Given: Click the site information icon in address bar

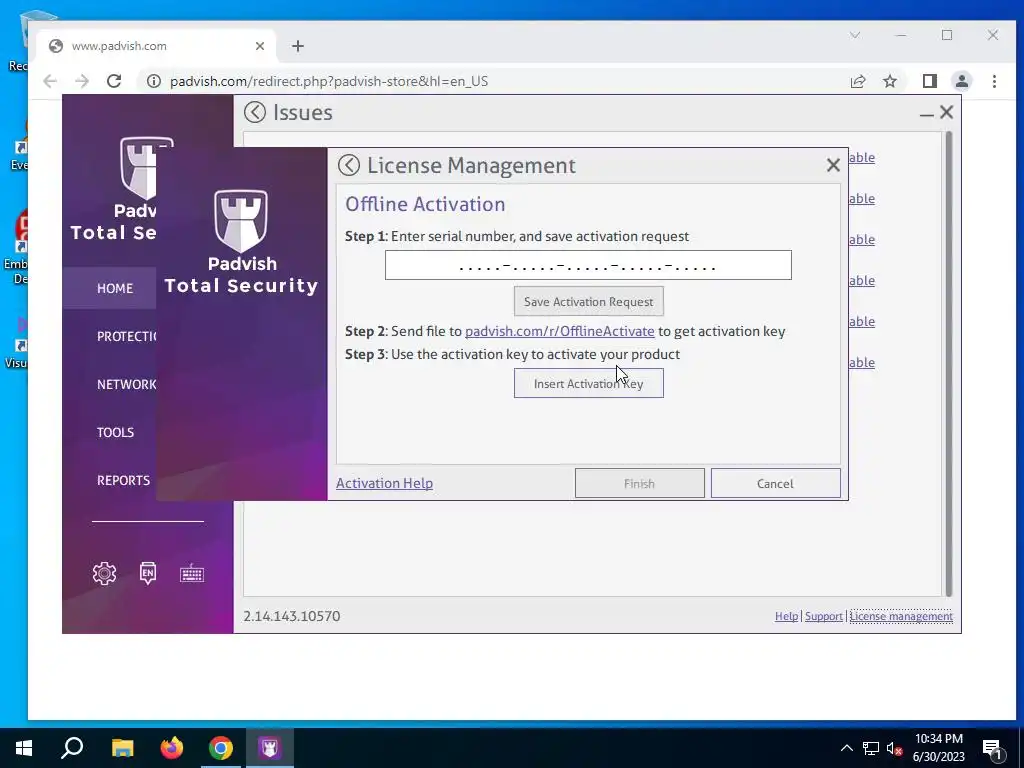Looking at the screenshot, I should [x=153, y=81].
